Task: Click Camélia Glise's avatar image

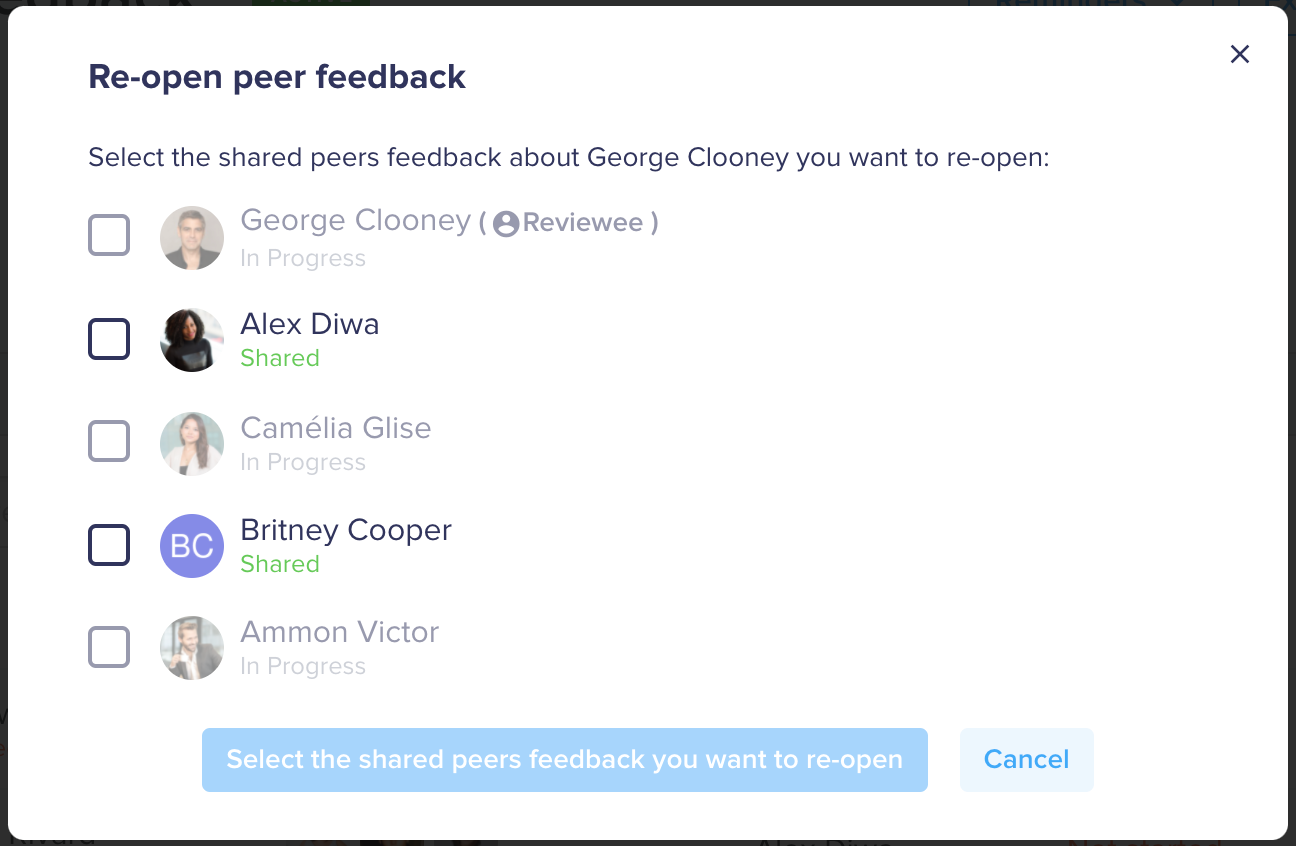Action: coord(192,443)
